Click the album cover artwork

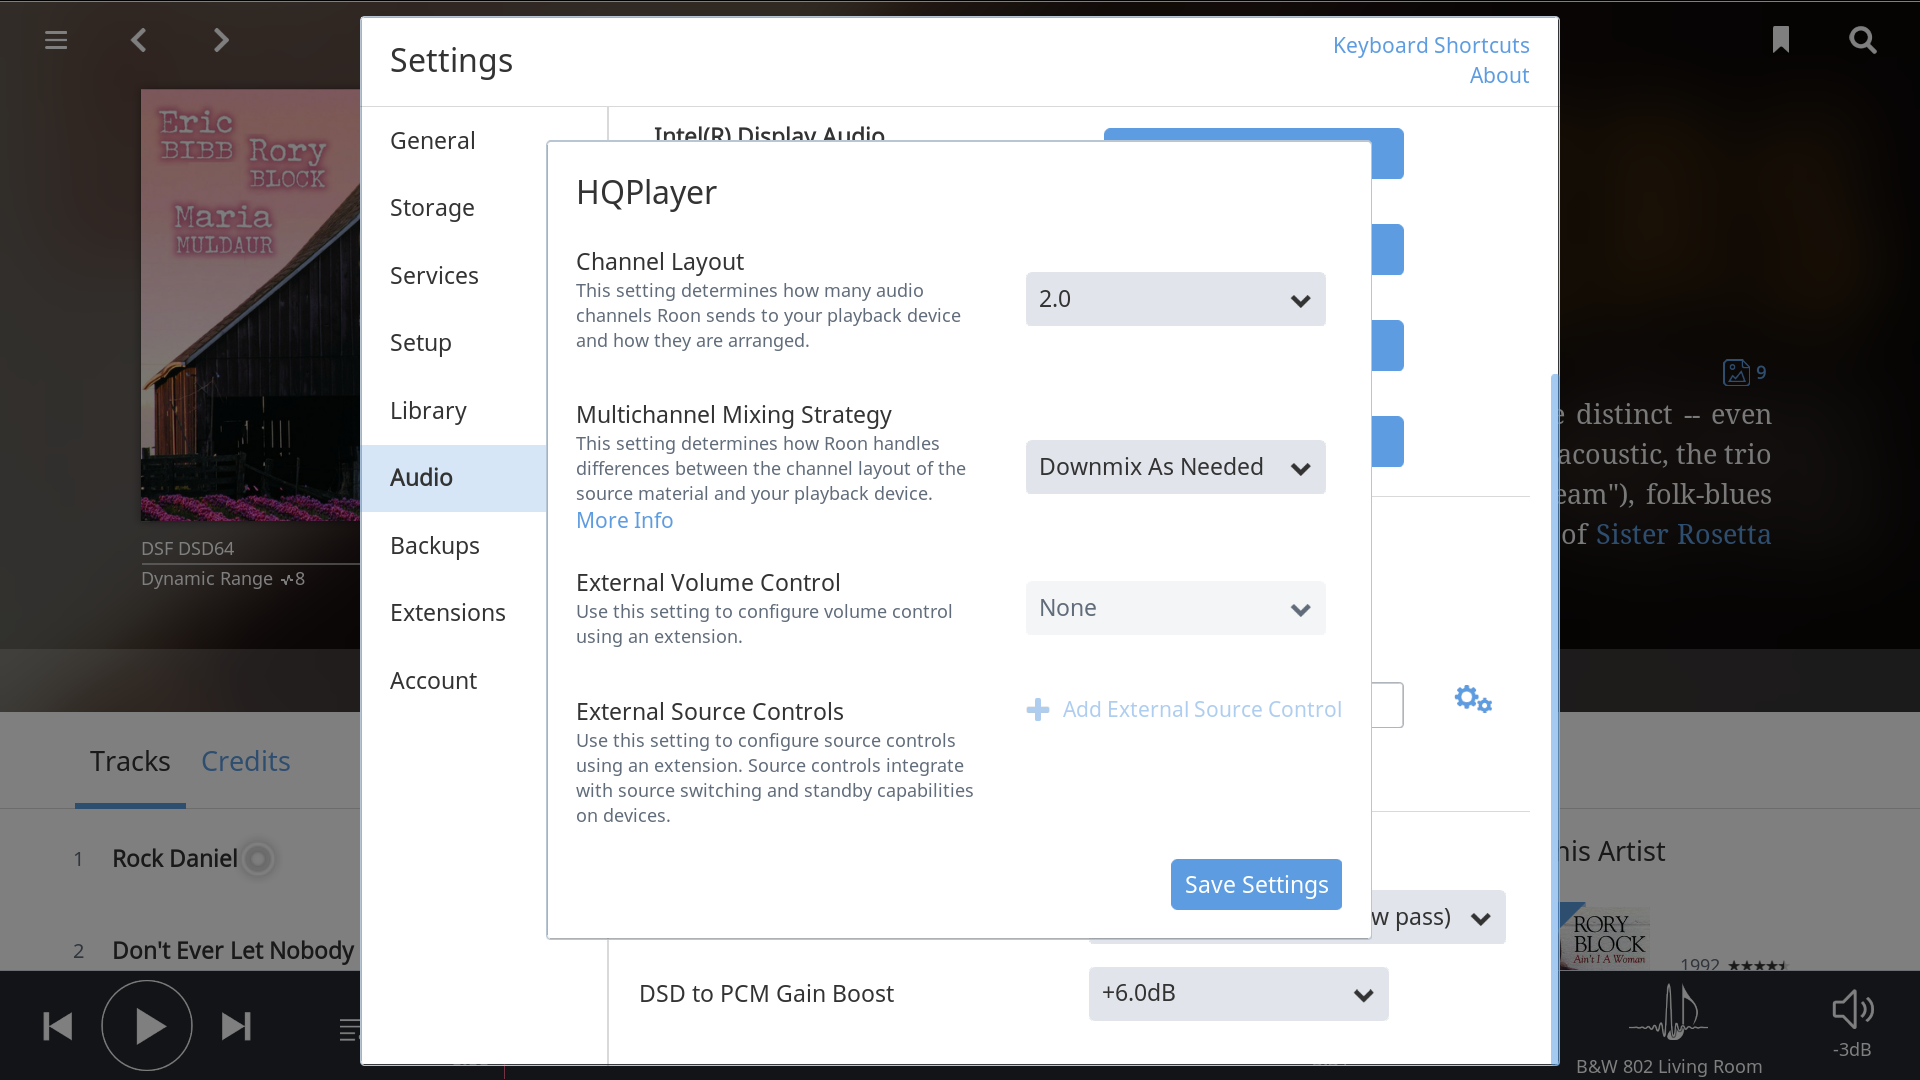(250, 305)
